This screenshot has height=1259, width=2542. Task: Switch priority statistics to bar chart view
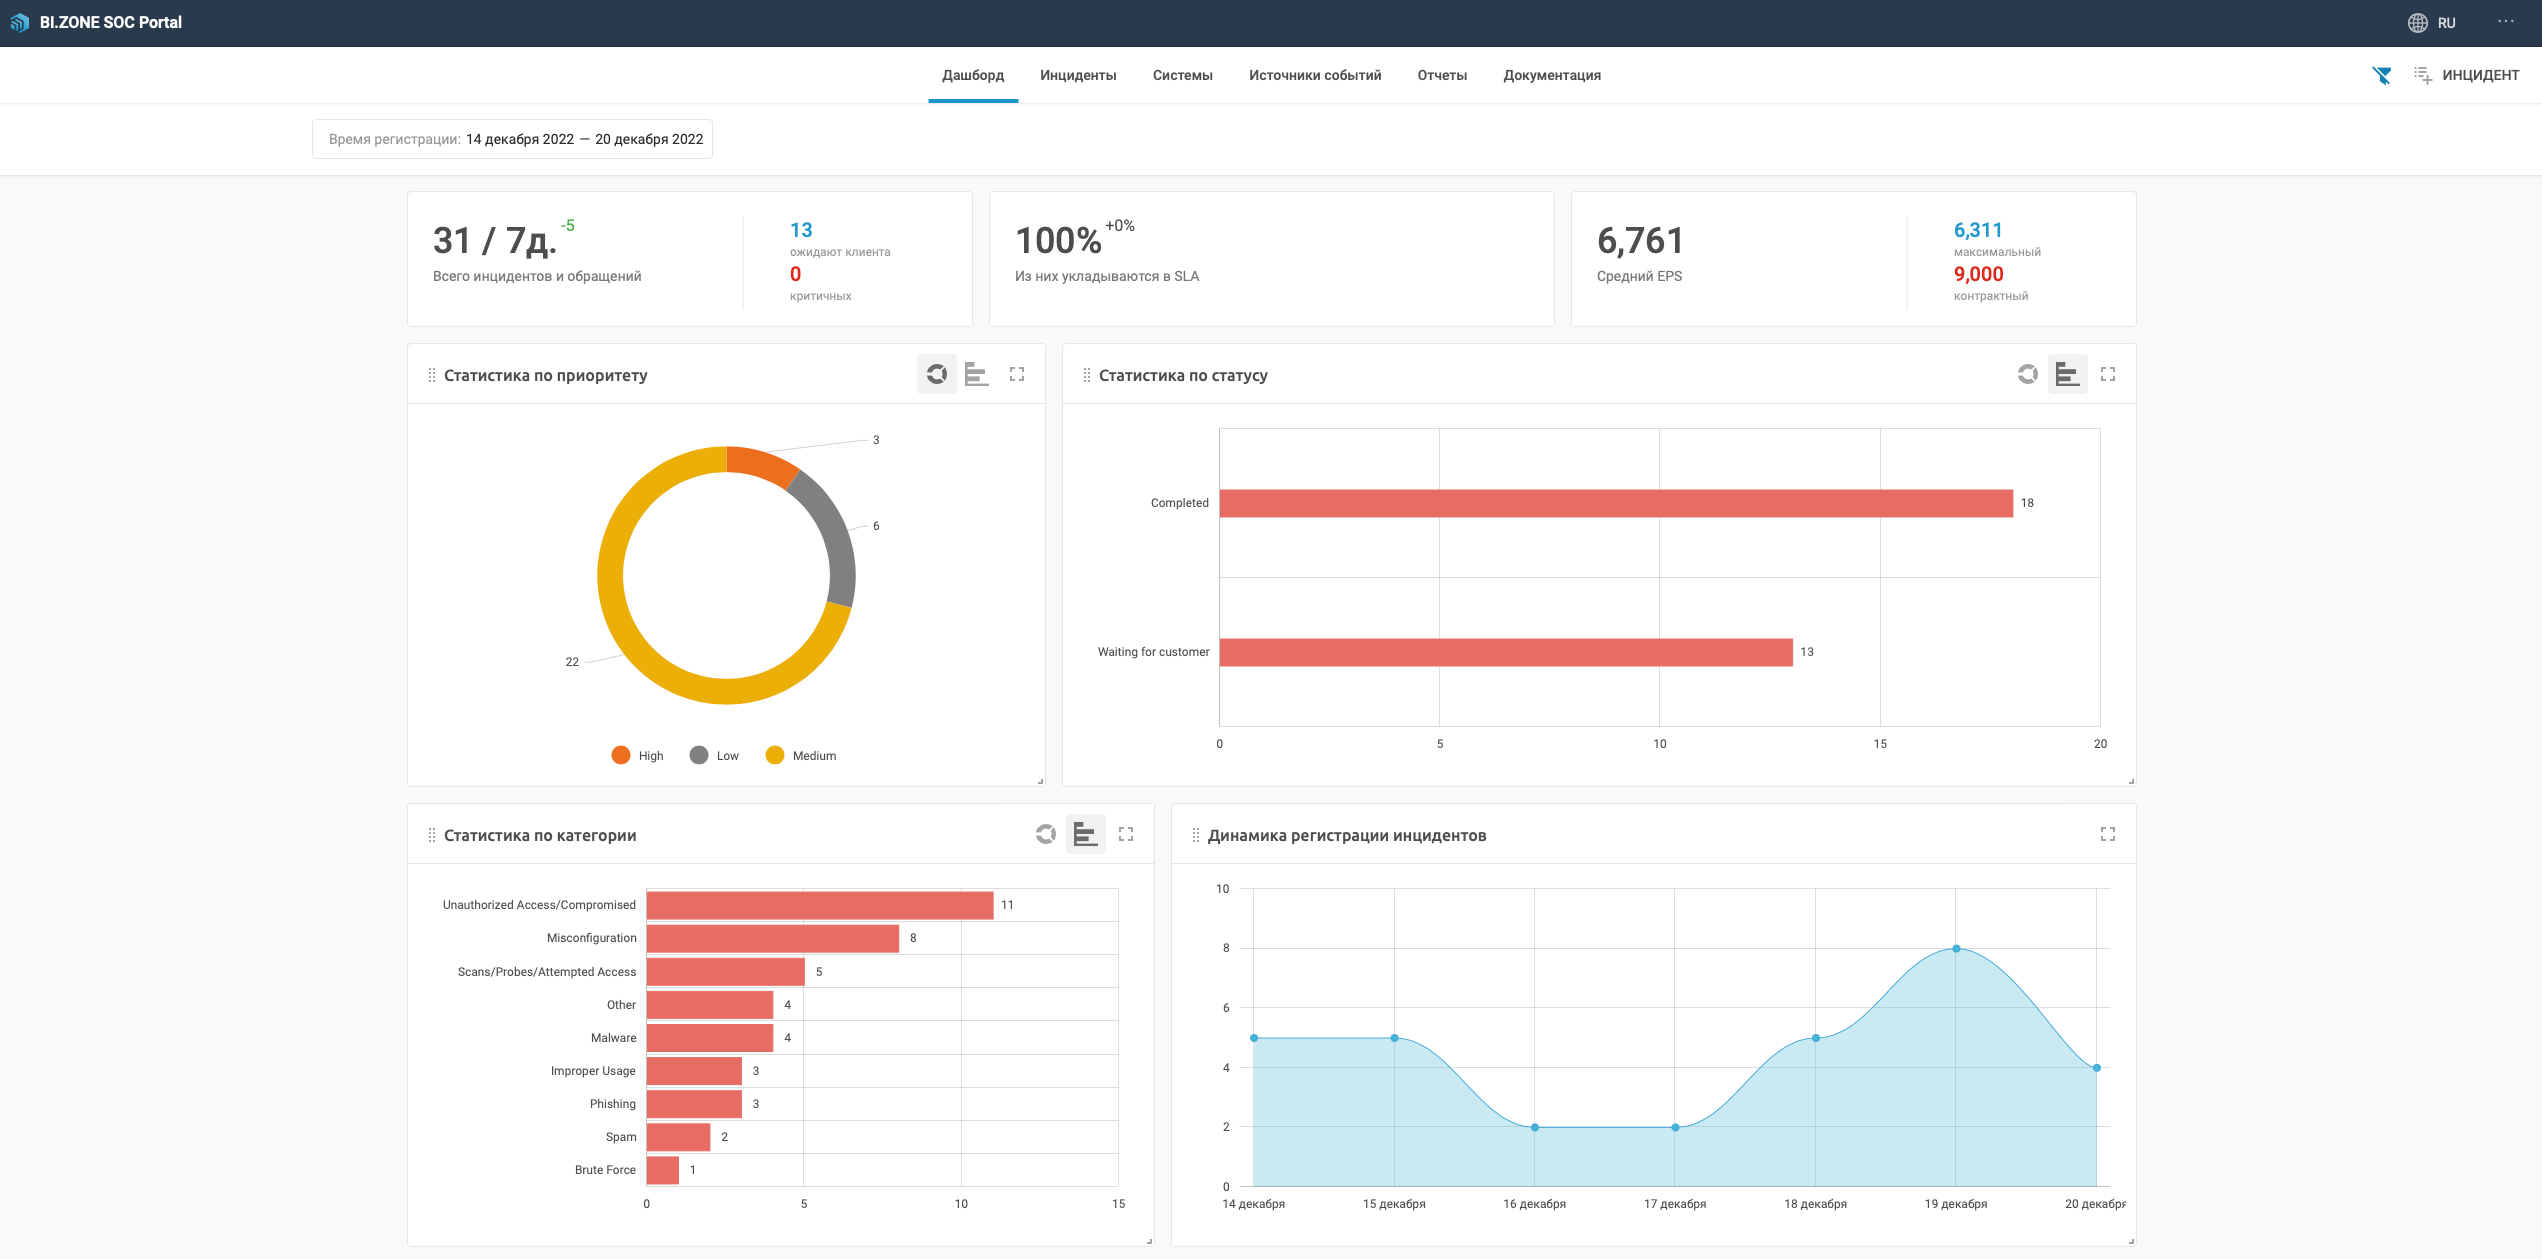(976, 374)
